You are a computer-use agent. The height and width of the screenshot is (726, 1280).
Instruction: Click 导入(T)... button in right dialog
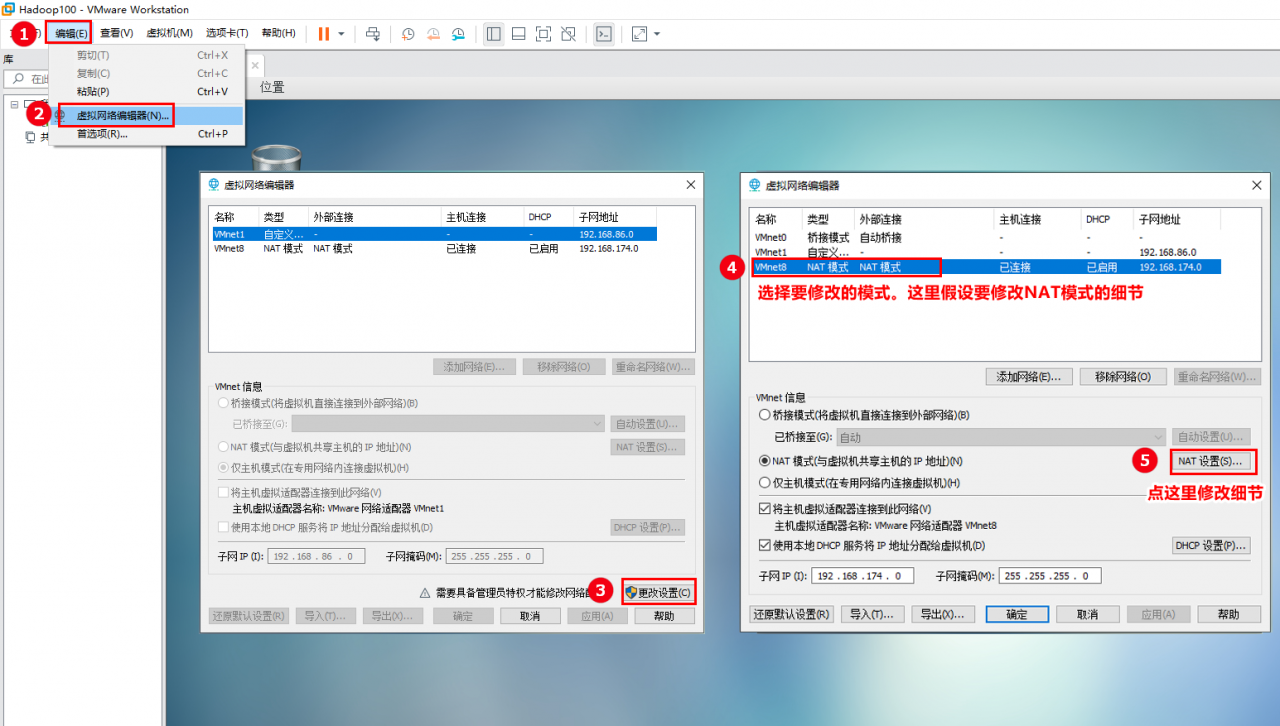[873, 614]
